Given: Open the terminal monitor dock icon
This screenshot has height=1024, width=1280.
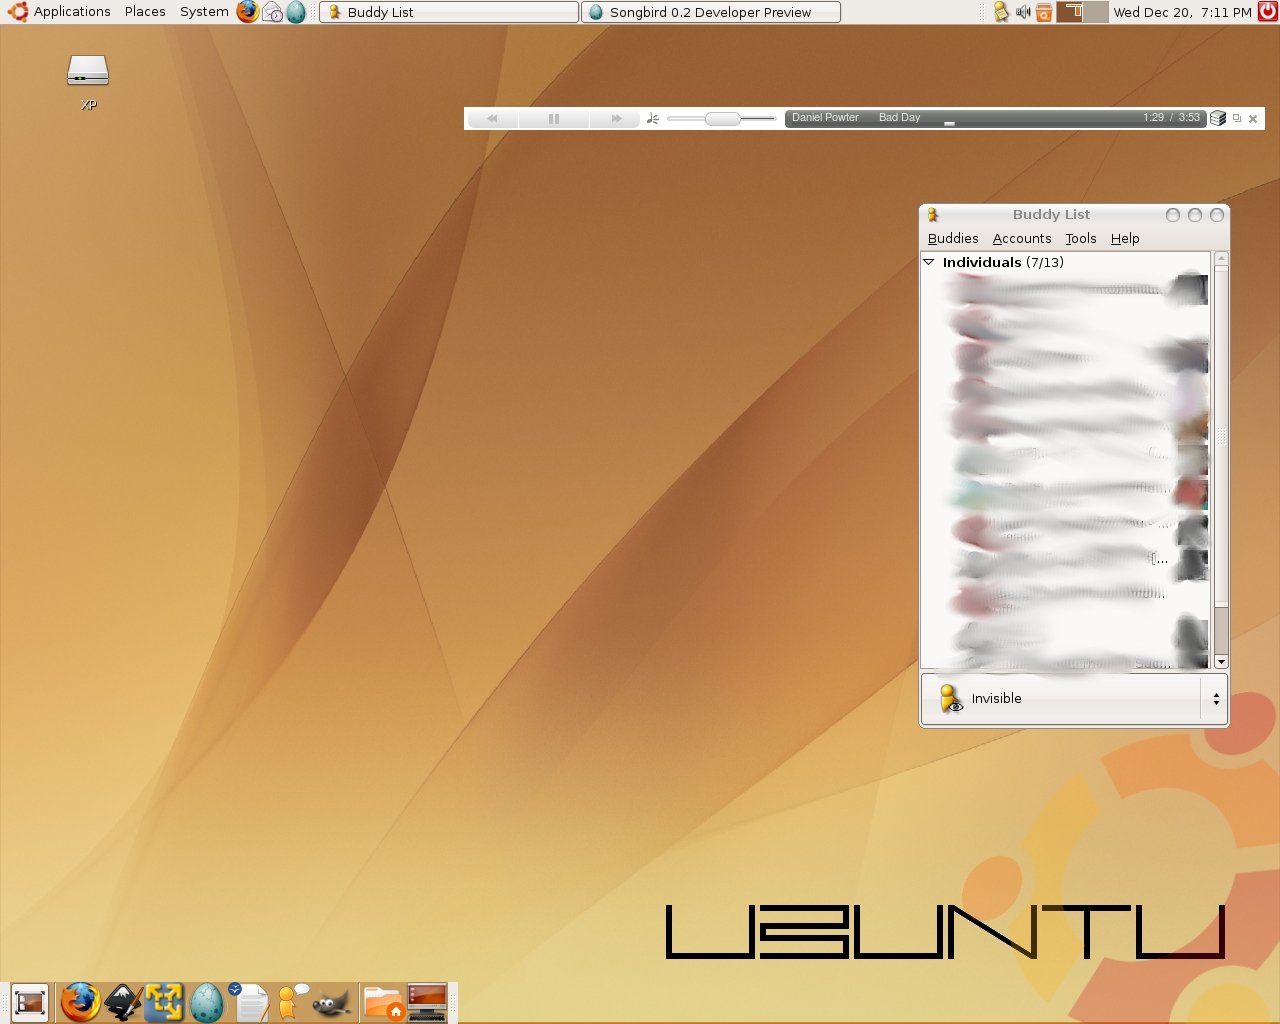Looking at the screenshot, I should 427,1002.
